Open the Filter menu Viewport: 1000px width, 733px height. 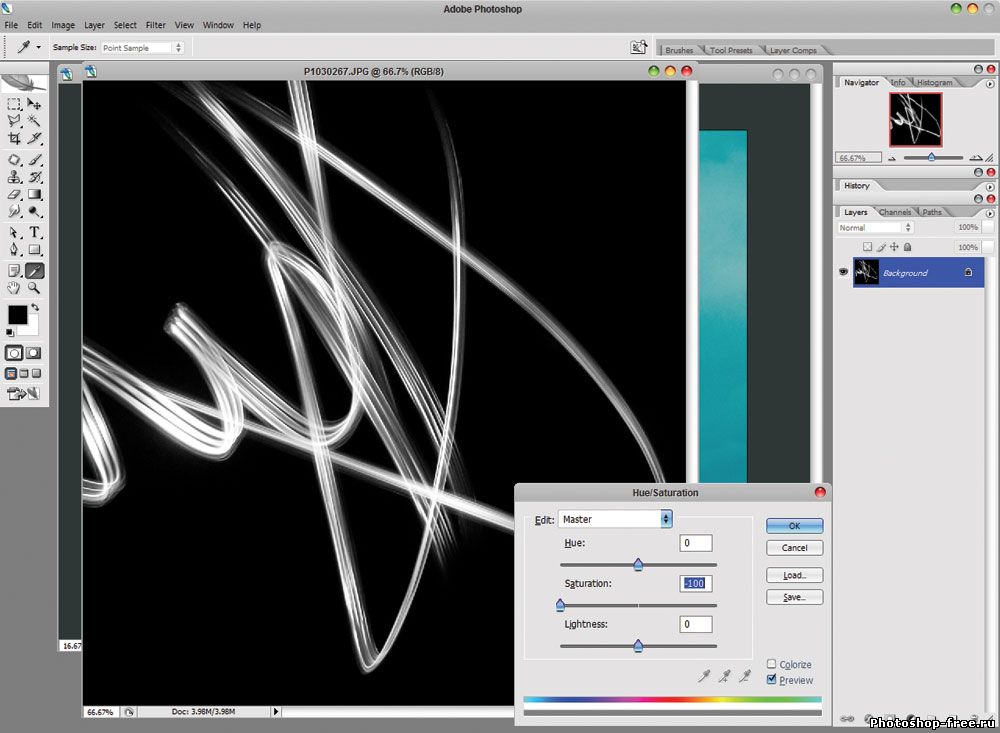coord(155,24)
